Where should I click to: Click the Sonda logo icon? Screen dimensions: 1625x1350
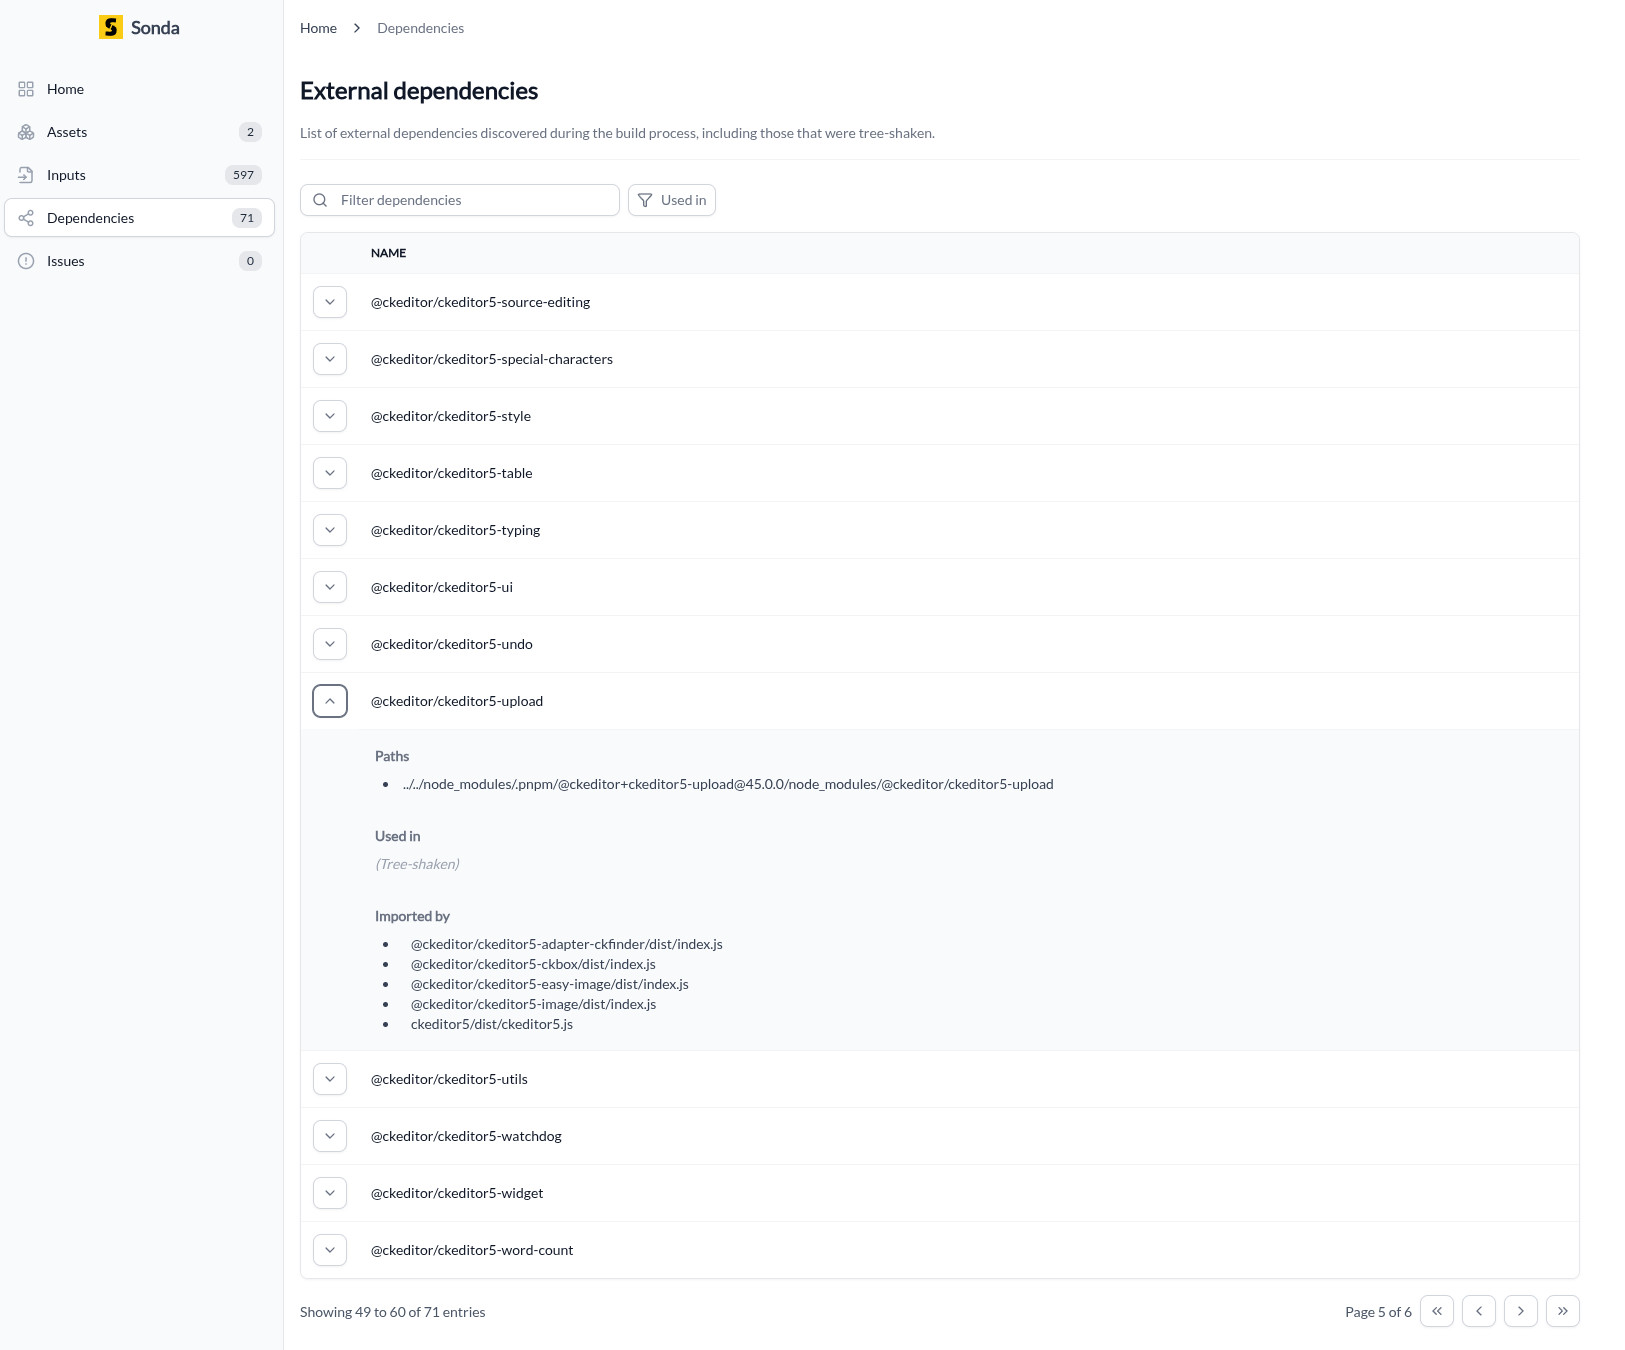pyautogui.click(x=111, y=27)
